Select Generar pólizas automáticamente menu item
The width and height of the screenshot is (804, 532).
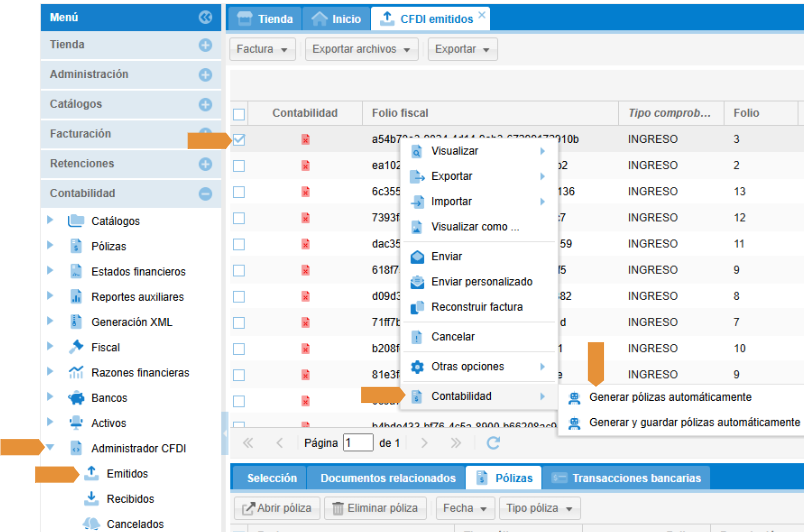pyautogui.click(x=670, y=397)
